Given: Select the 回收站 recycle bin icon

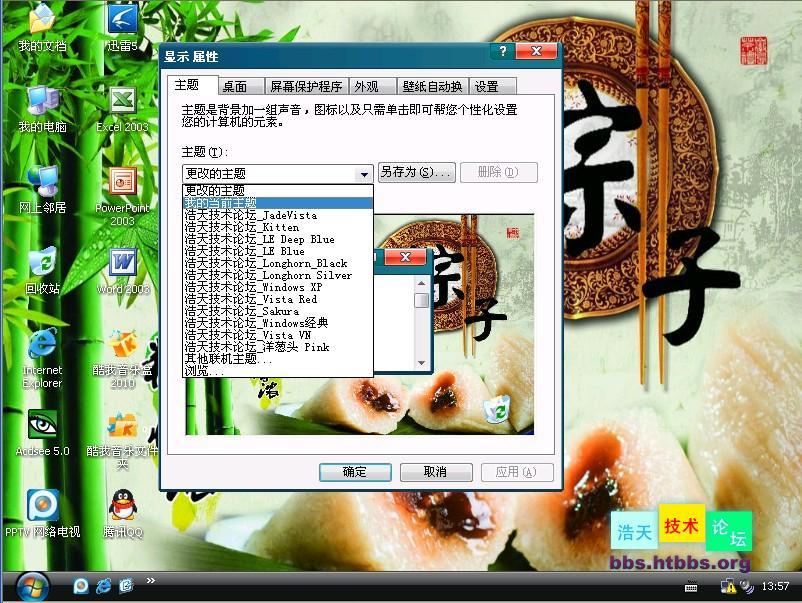Looking at the screenshot, I should [x=42, y=271].
